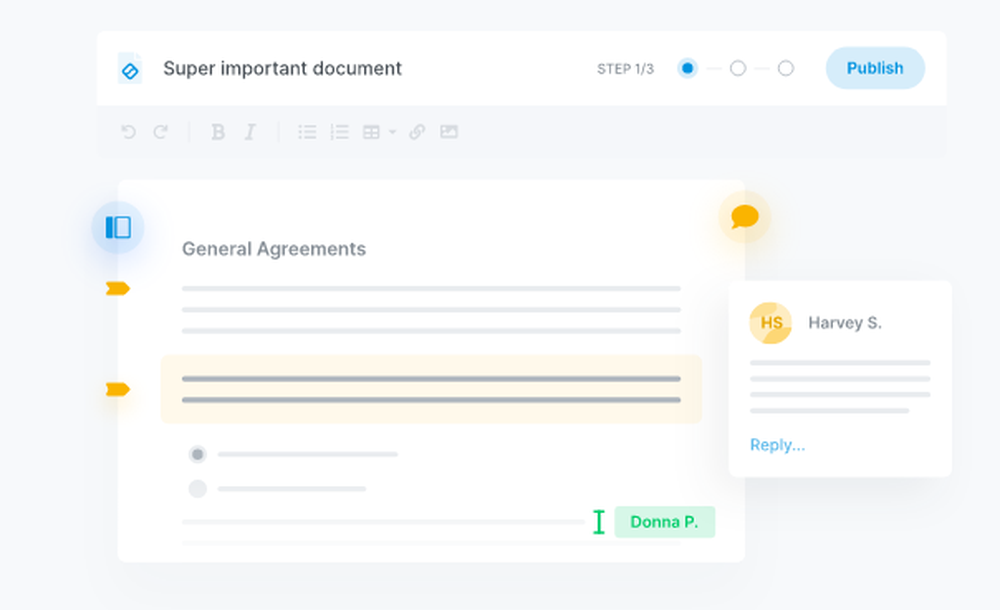Viewport: 1000px width, 610px height.
Task: Select the numbered list icon
Action: pyautogui.click(x=339, y=131)
